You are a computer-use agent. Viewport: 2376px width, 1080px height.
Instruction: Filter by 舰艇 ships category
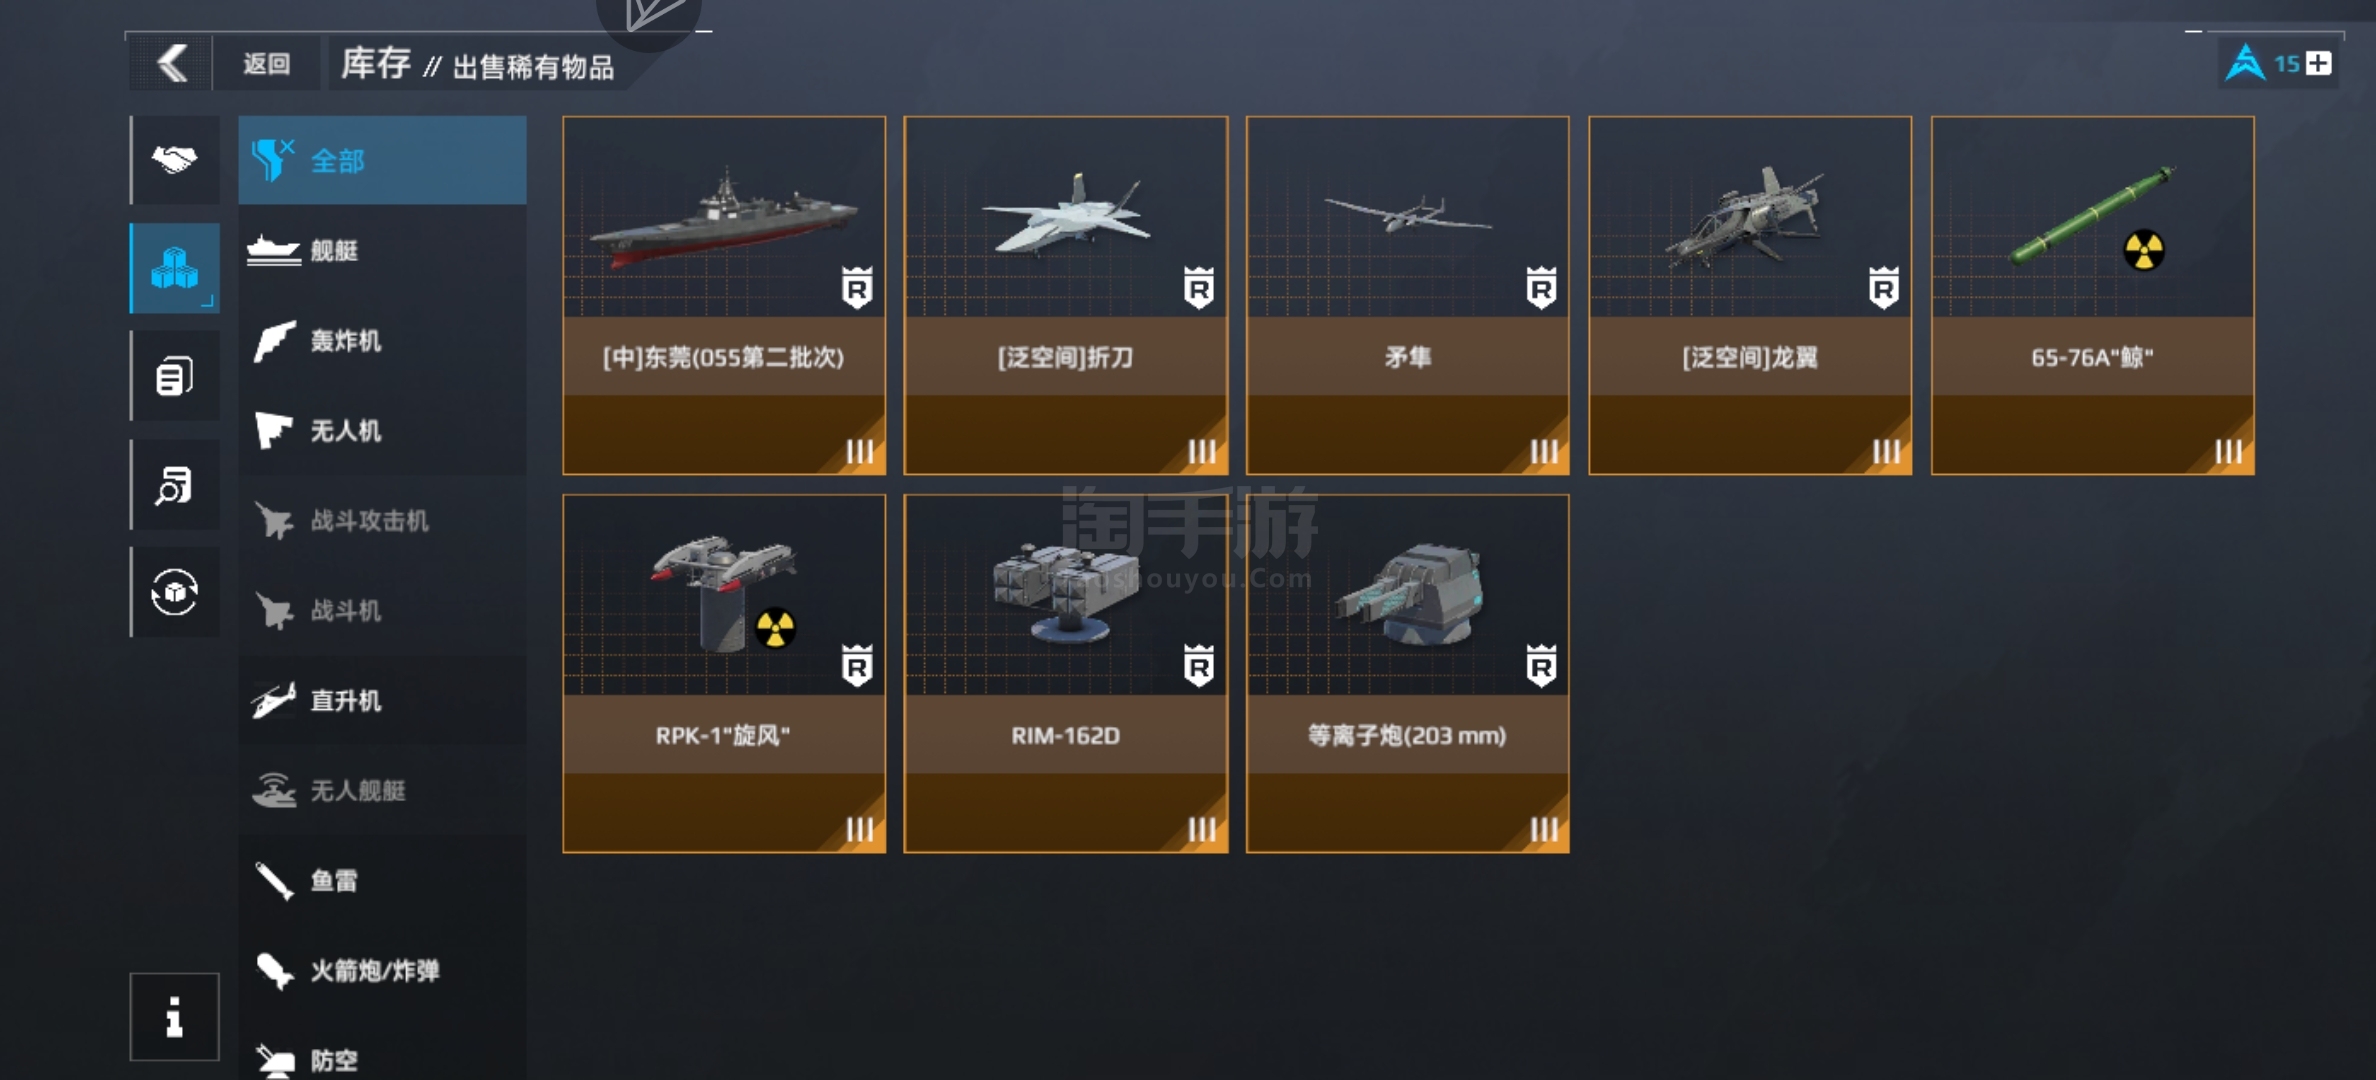tap(382, 250)
